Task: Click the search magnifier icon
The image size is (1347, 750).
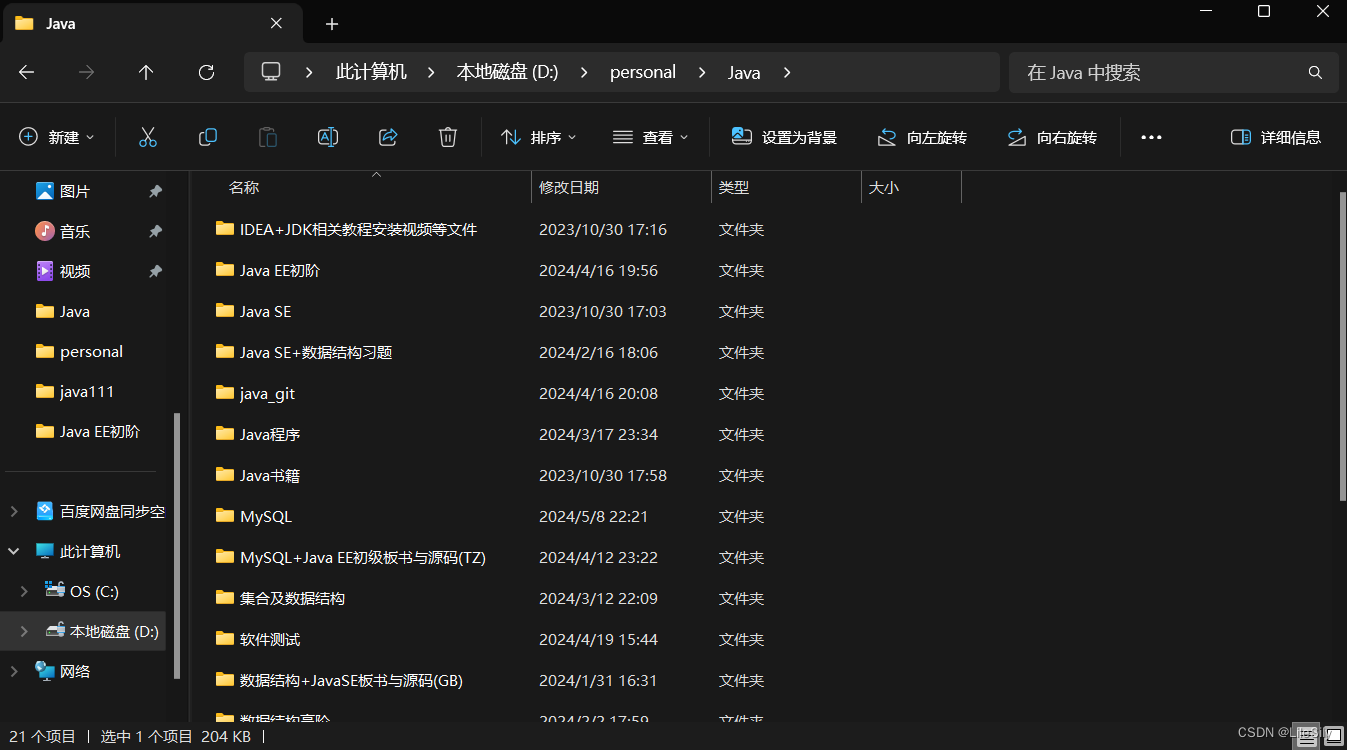Action: tap(1316, 72)
